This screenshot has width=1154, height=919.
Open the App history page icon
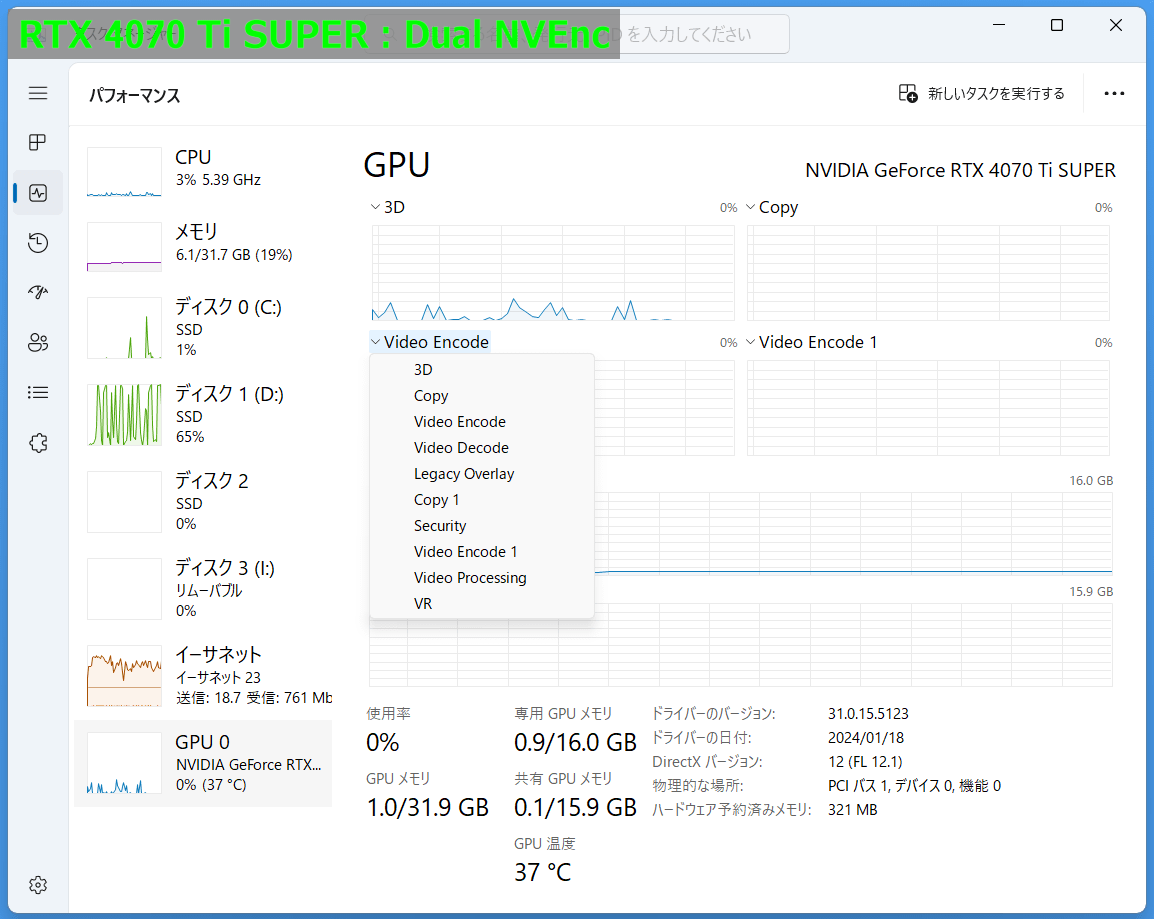38,243
